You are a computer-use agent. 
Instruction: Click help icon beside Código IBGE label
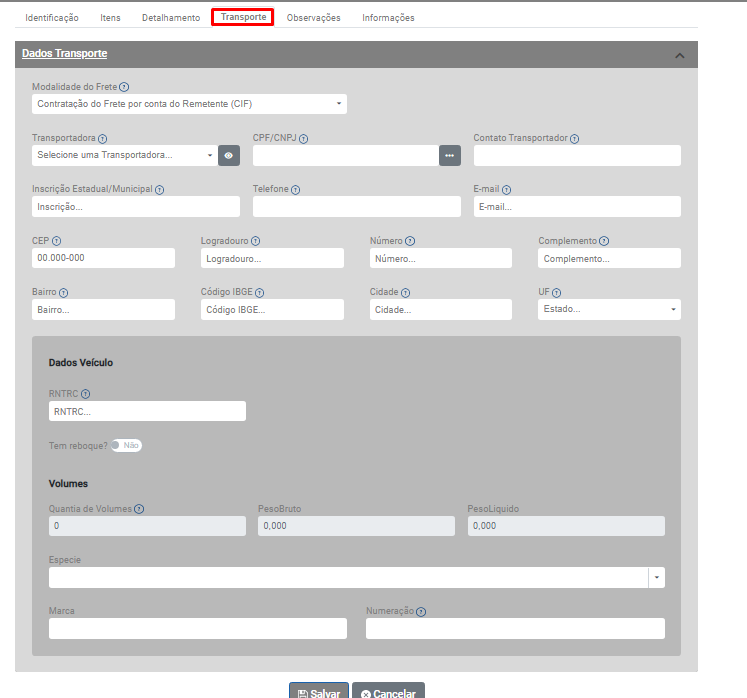259,293
